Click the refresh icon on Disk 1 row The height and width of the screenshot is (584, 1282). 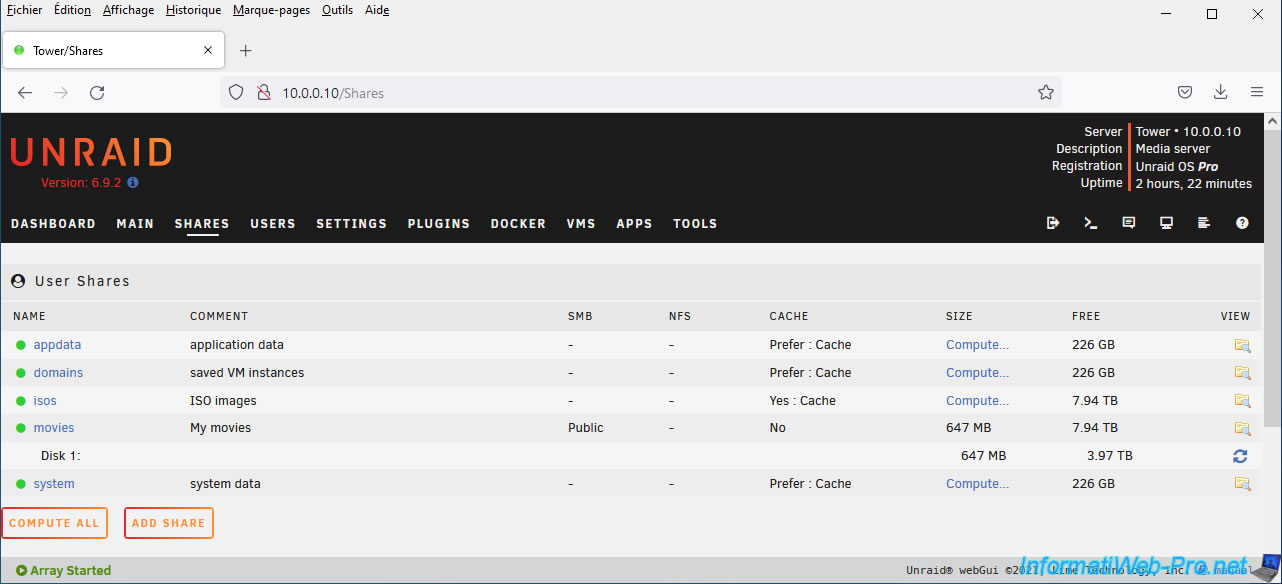[x=1240, y=456]
